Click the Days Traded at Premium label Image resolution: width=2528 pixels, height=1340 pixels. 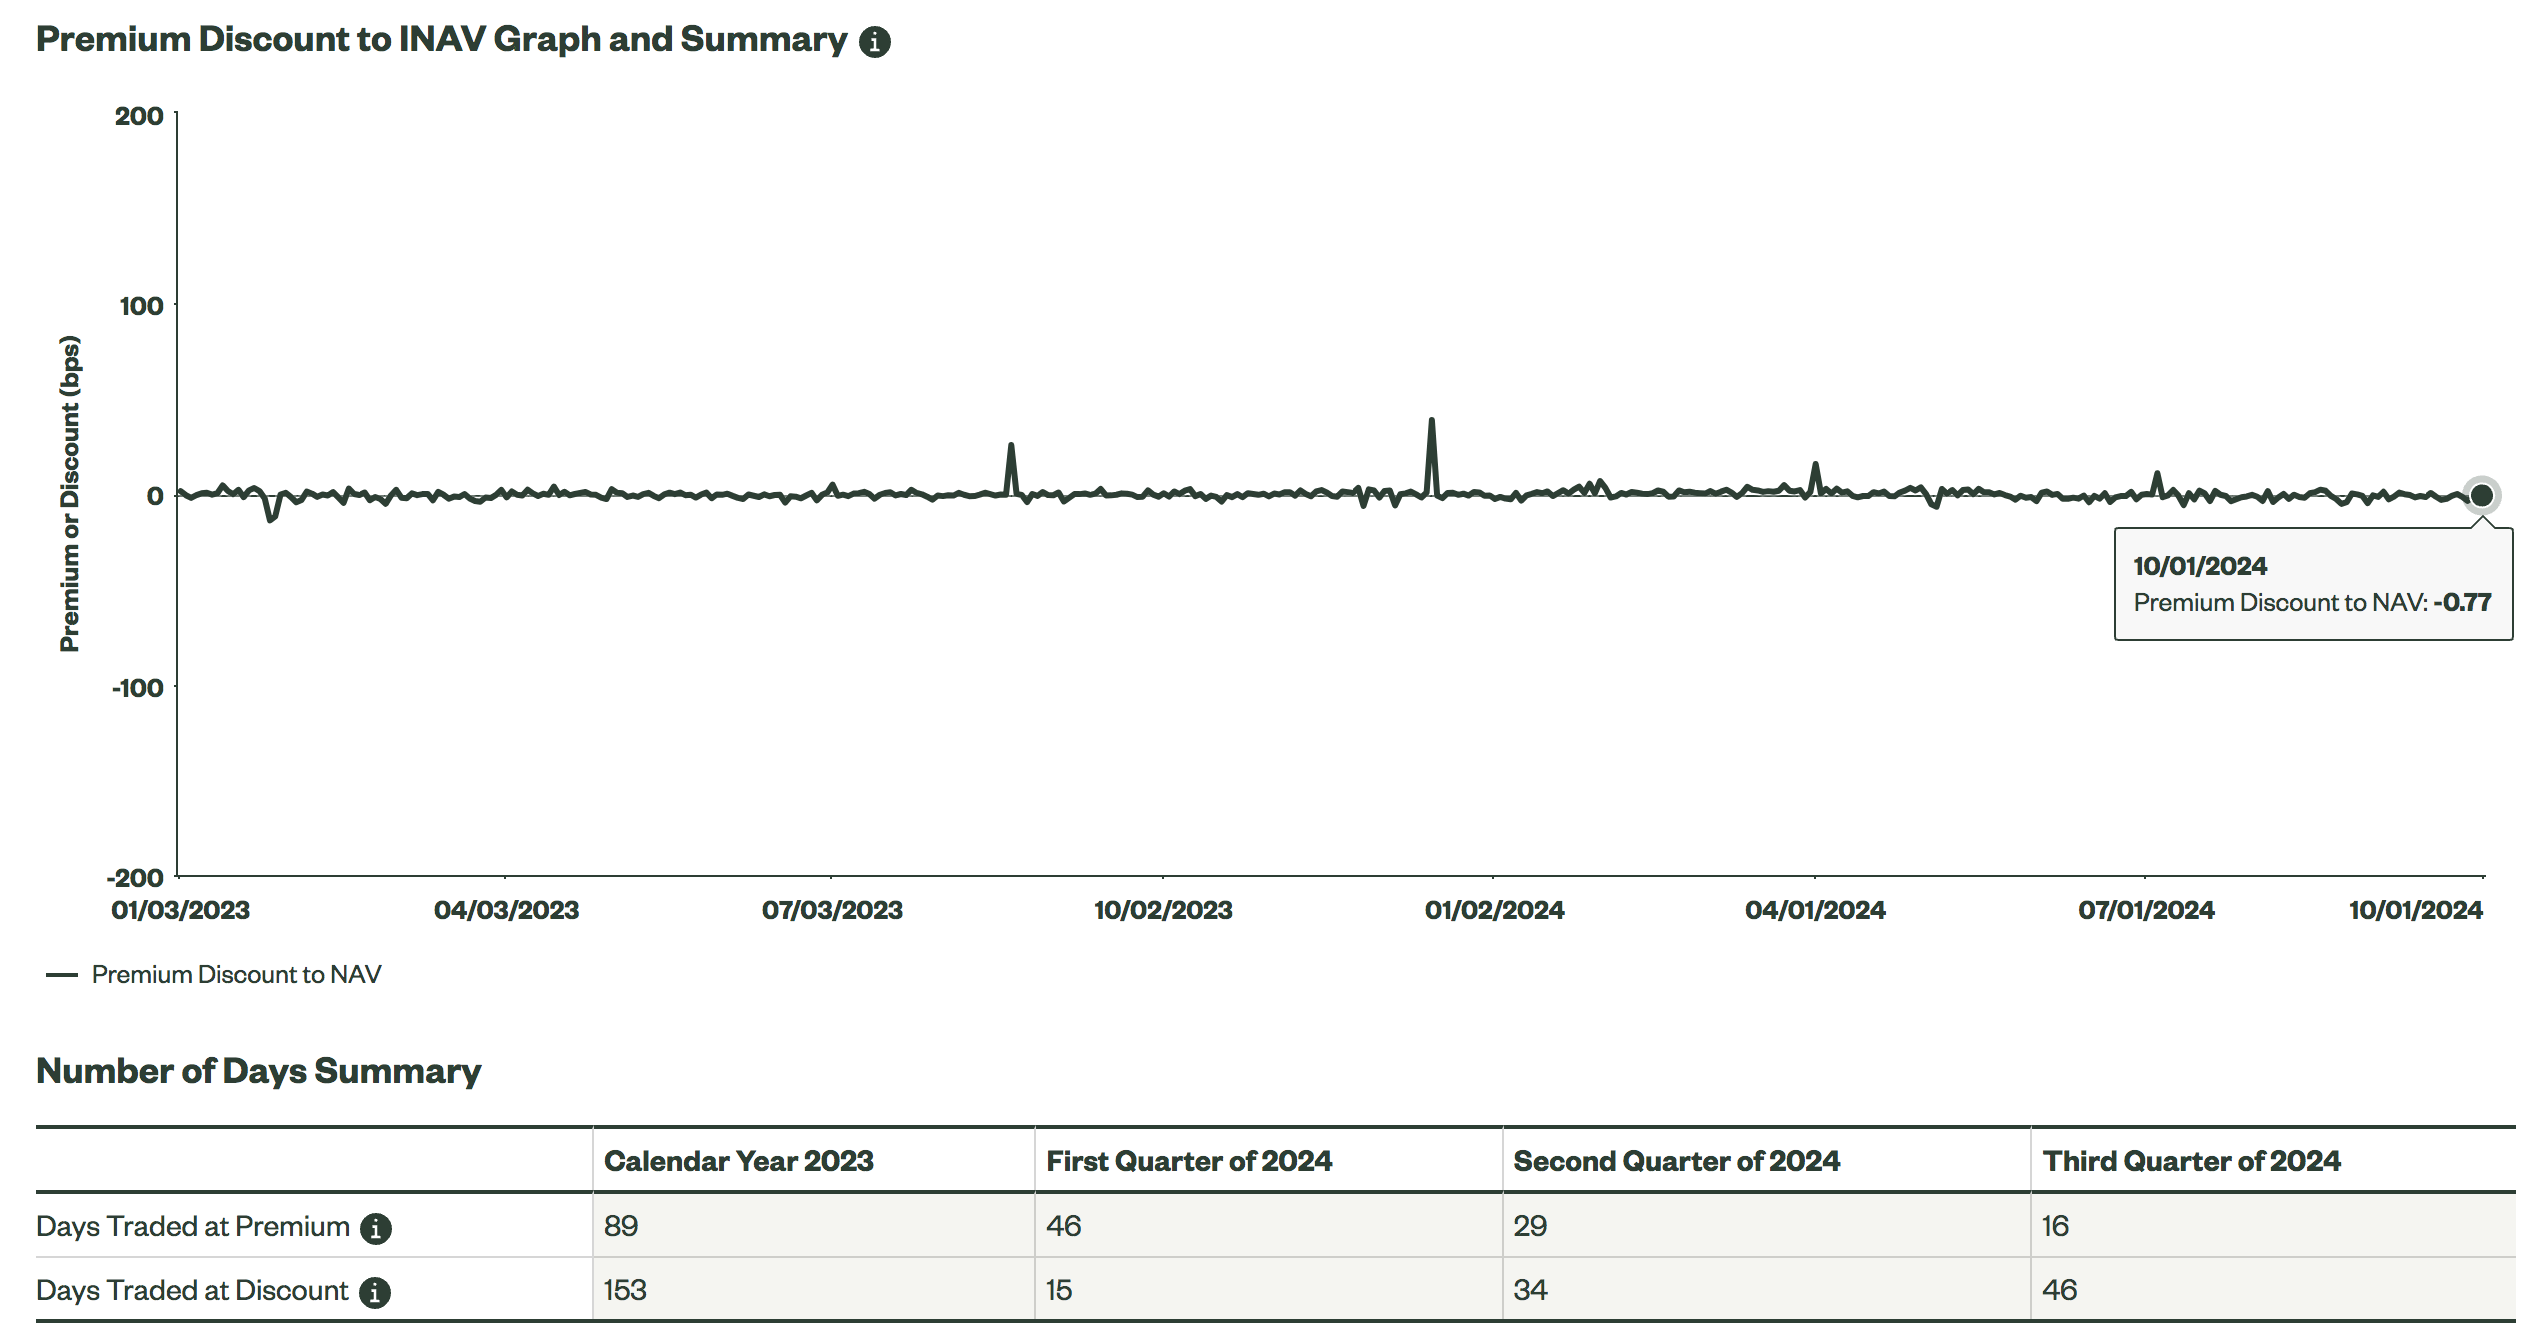[192, 1226]
